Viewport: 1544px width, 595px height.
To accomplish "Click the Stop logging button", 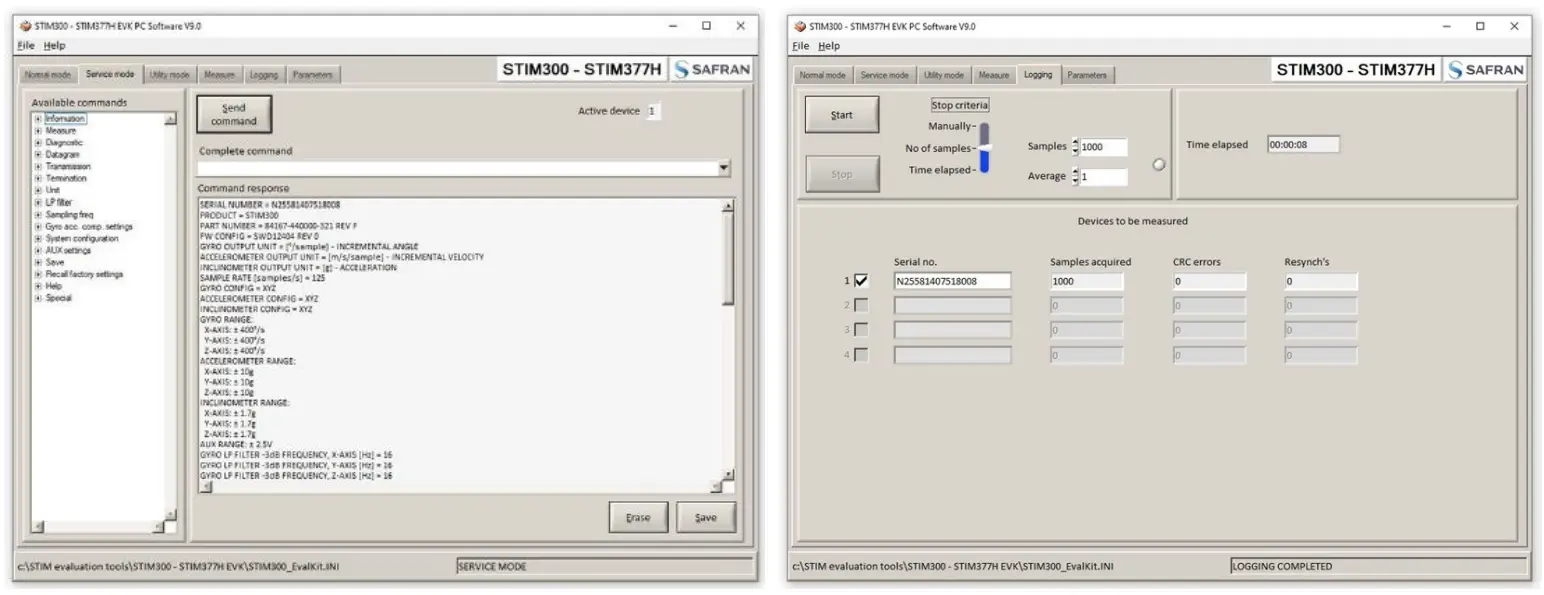I will tap(842, 174).
